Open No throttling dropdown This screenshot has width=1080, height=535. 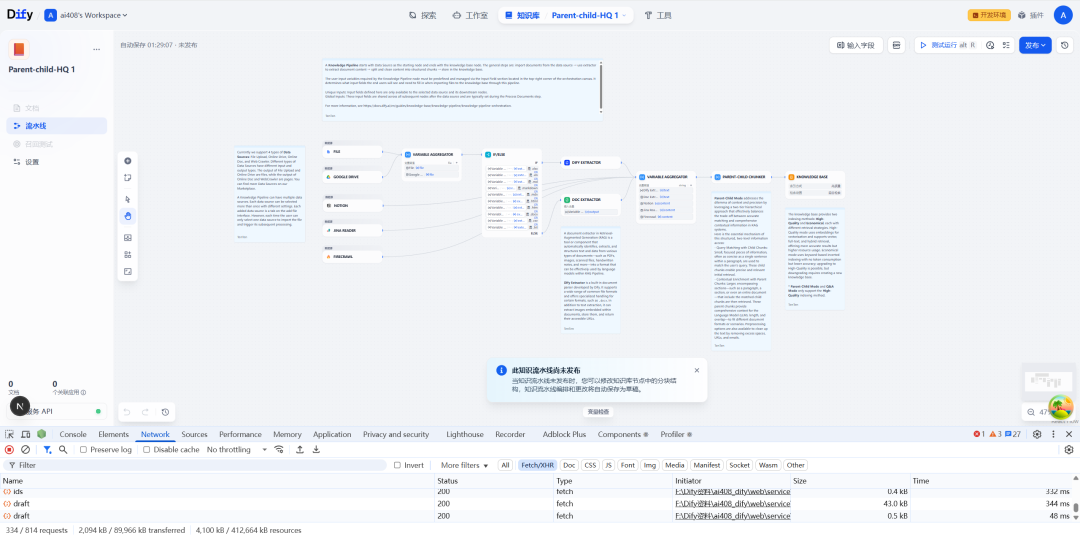(237, 450)
